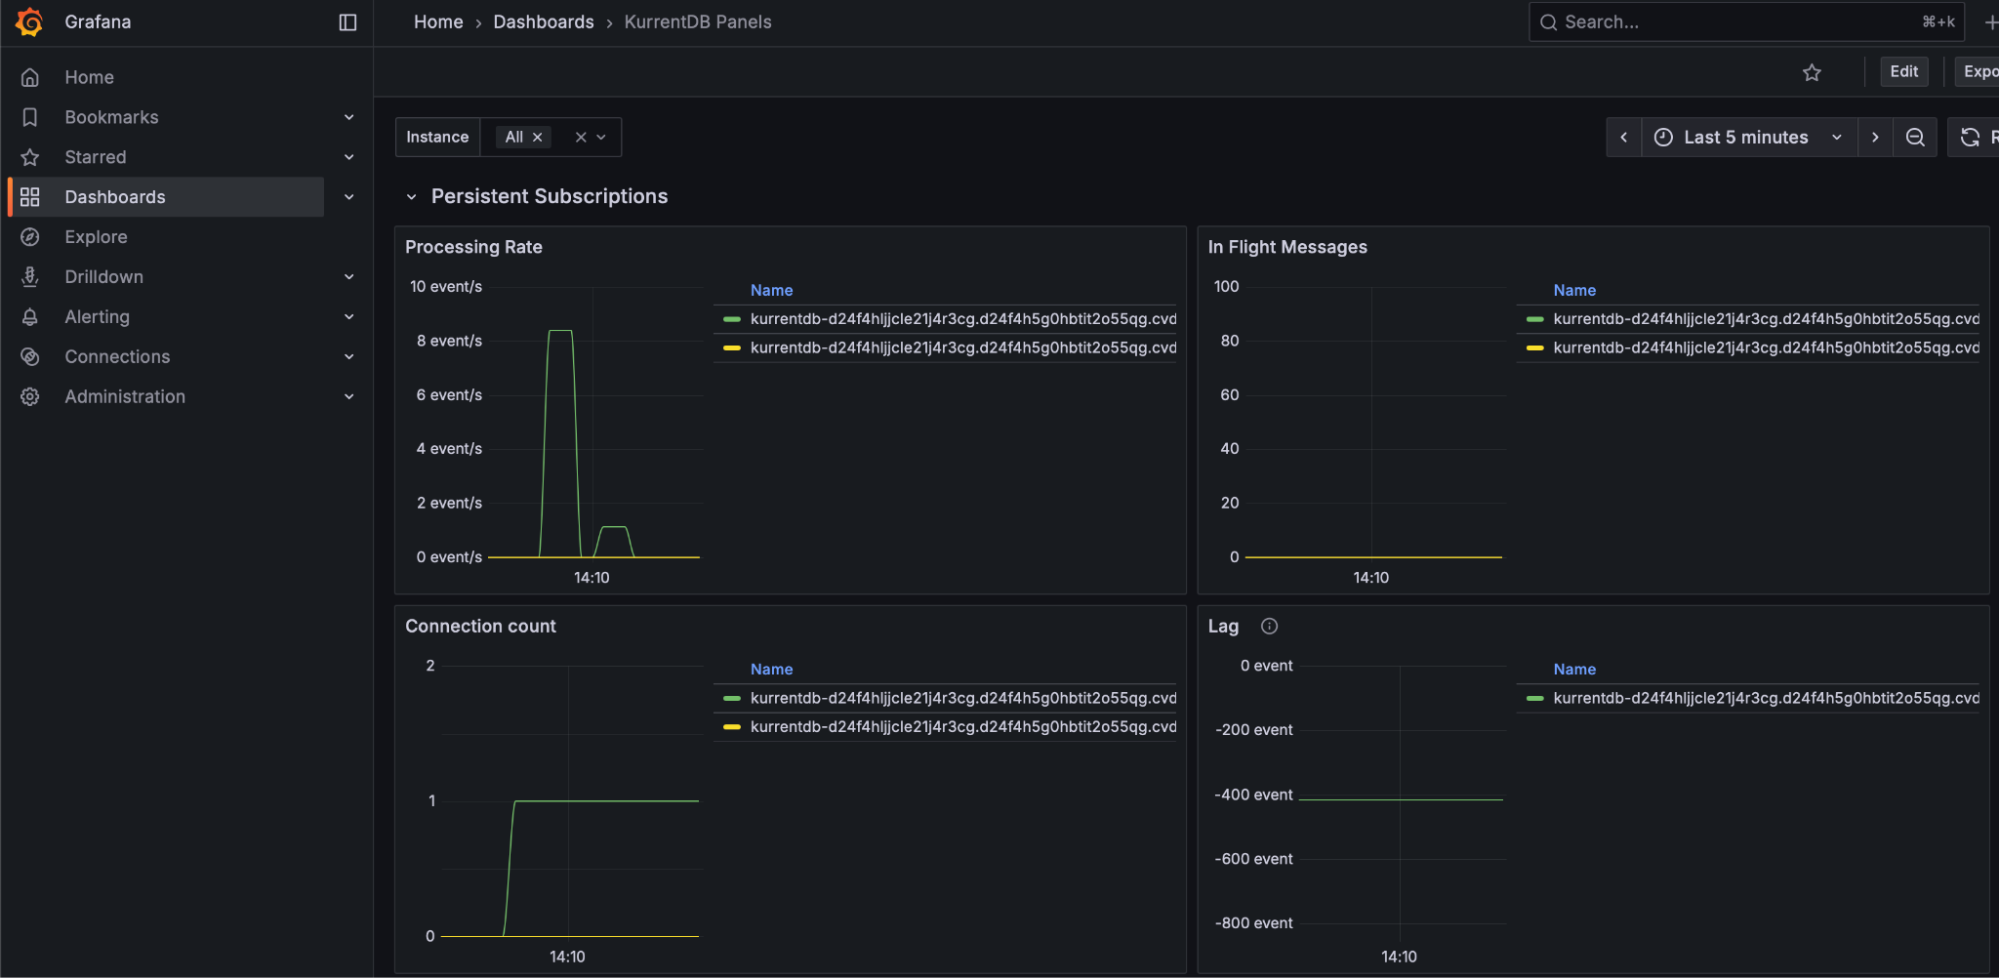Zoom out the time range with magnifier icon

click(1915, 137)
